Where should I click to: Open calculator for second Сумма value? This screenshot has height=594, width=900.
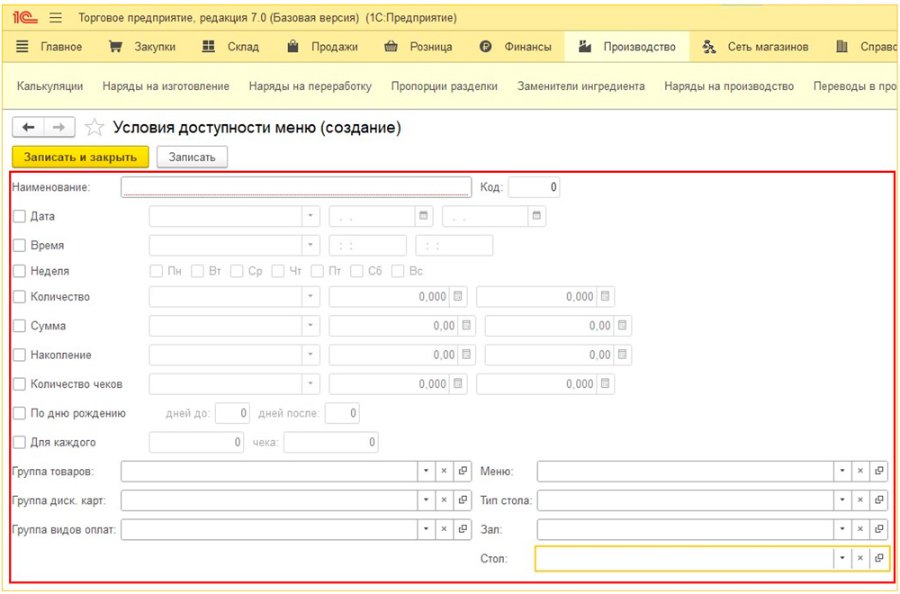point(622,325)
